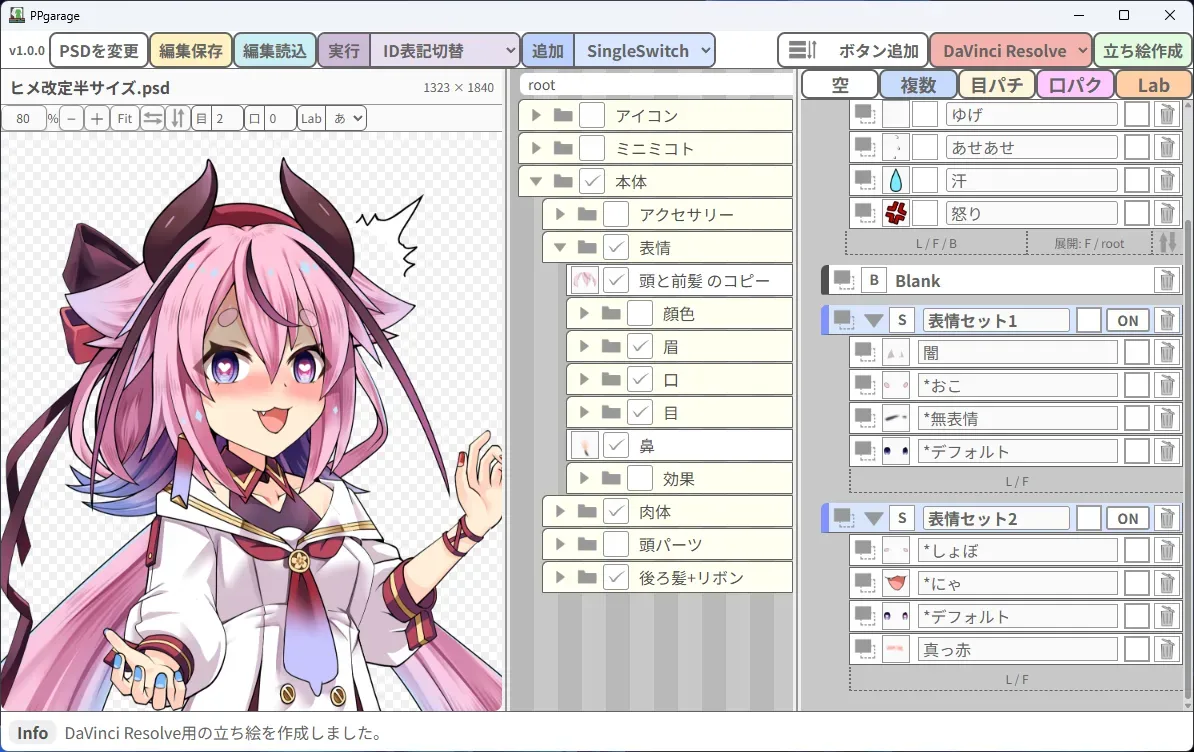Viewport: 1194px width, 752px height.
Task: Select the 後ろ髪+リボン tree row
Action: (x=667, y=578)
